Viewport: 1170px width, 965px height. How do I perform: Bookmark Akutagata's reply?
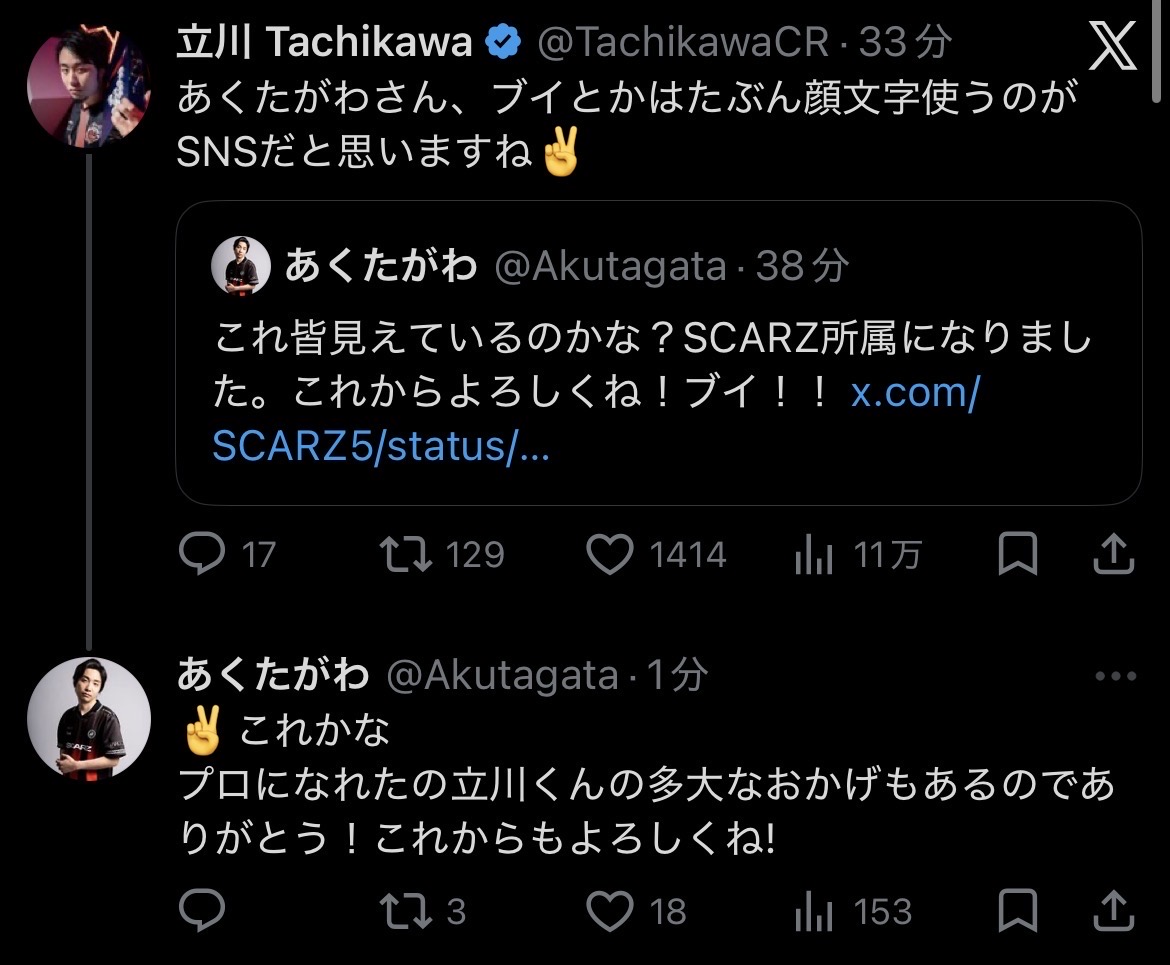click(x=1019, y=911)
